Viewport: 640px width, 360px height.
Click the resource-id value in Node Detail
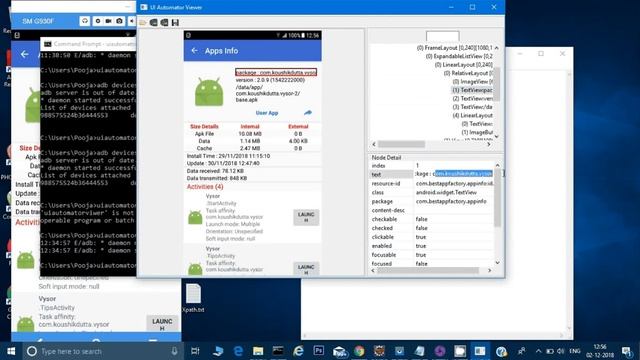coord(454,184)
